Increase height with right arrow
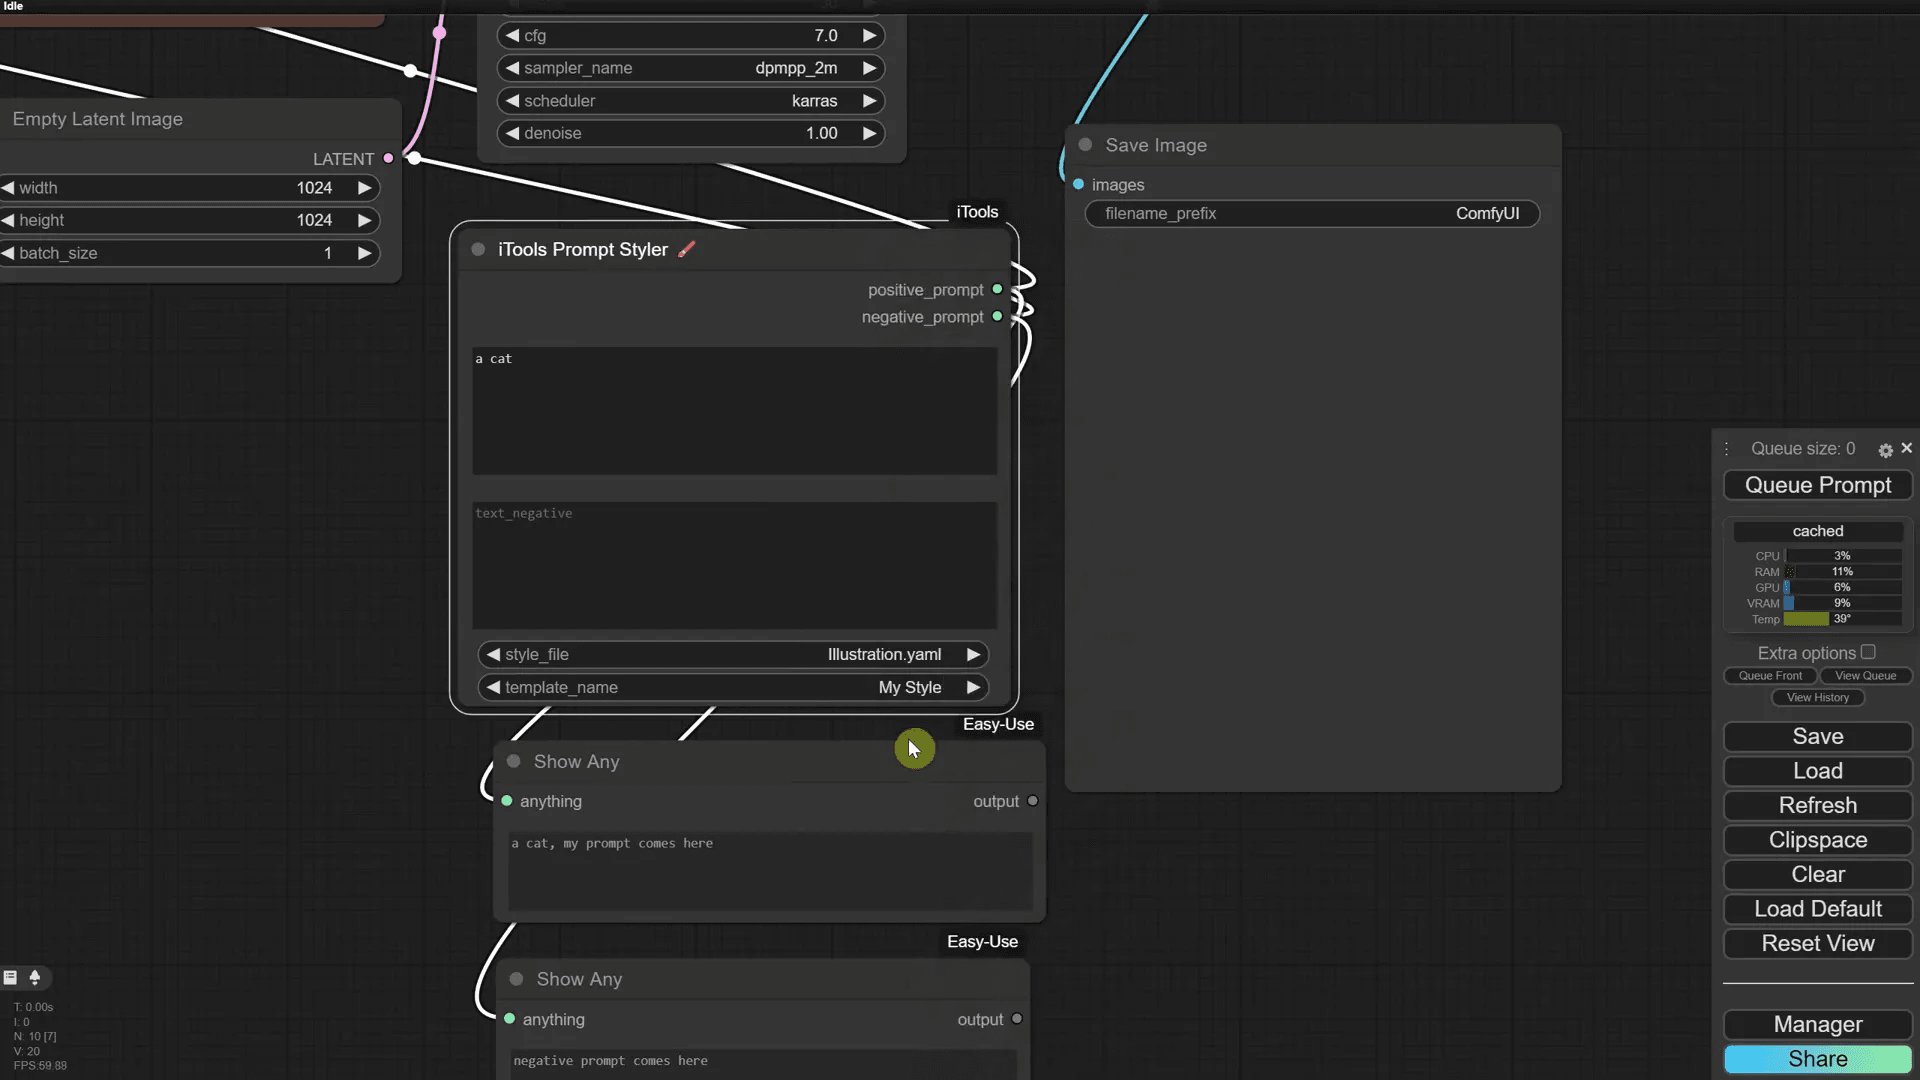The image size is (1920, 1080). point(364,220)
